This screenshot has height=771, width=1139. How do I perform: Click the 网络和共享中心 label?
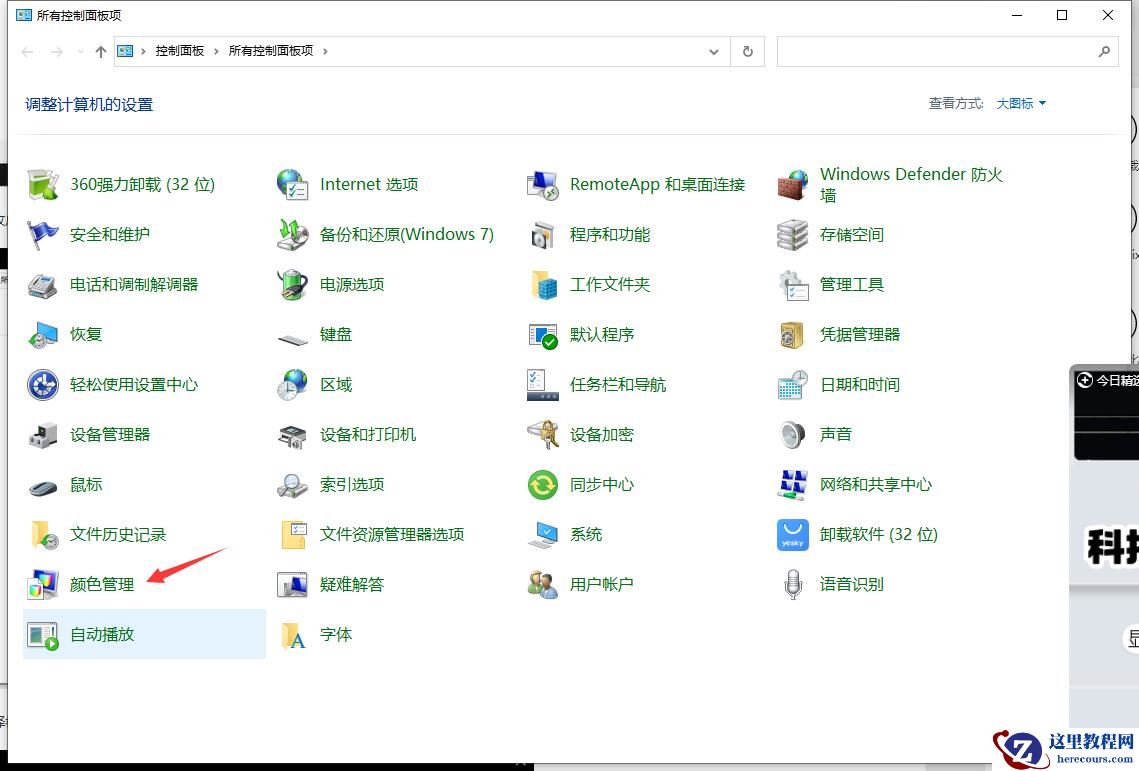[876, 485]
